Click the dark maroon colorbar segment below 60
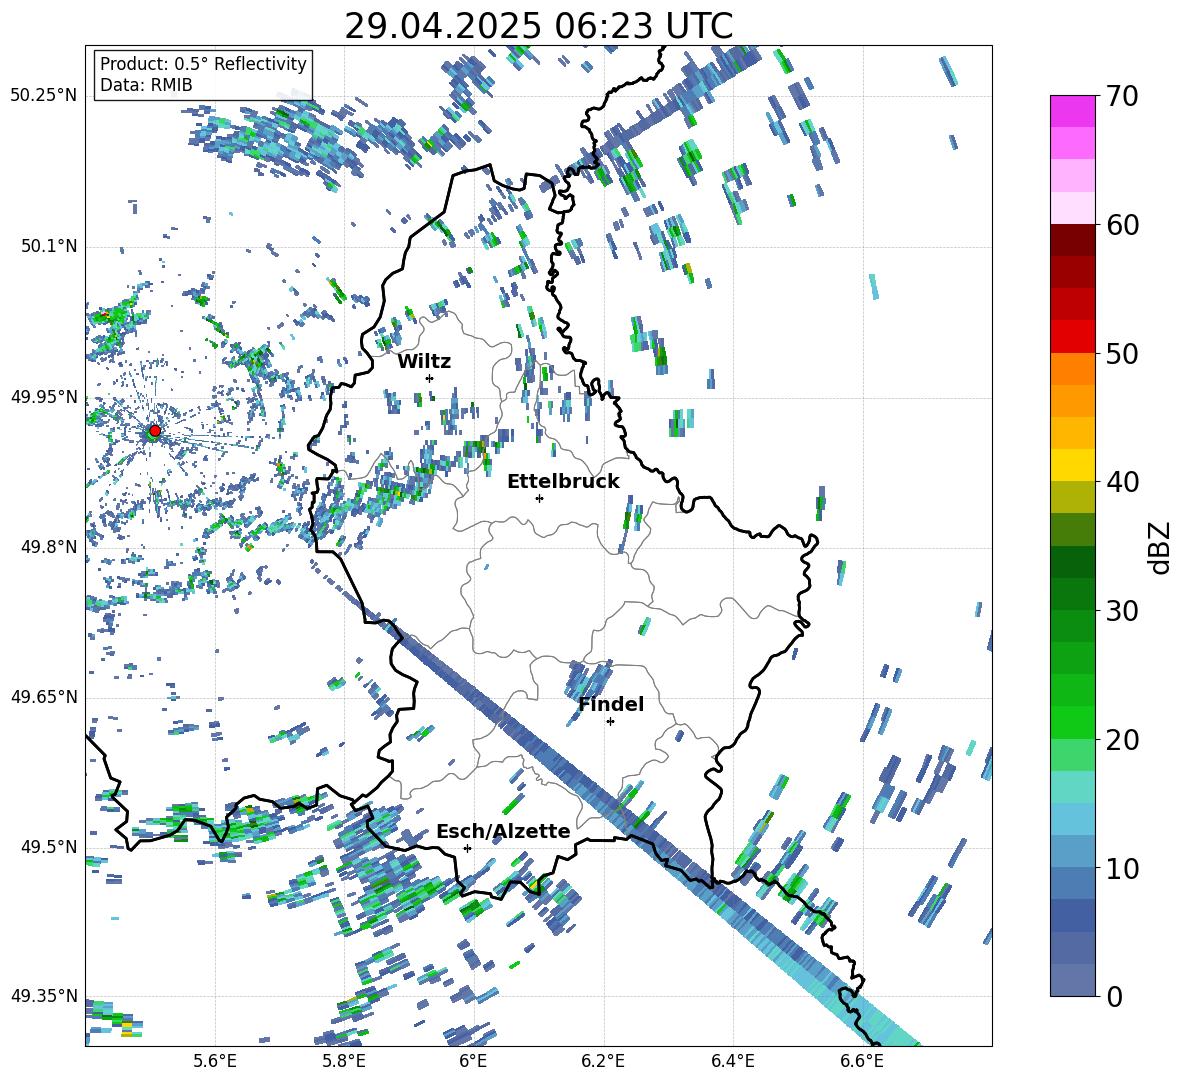Image resolution: width=1184 pixels, height=1081 pixels. (1073, 239)
